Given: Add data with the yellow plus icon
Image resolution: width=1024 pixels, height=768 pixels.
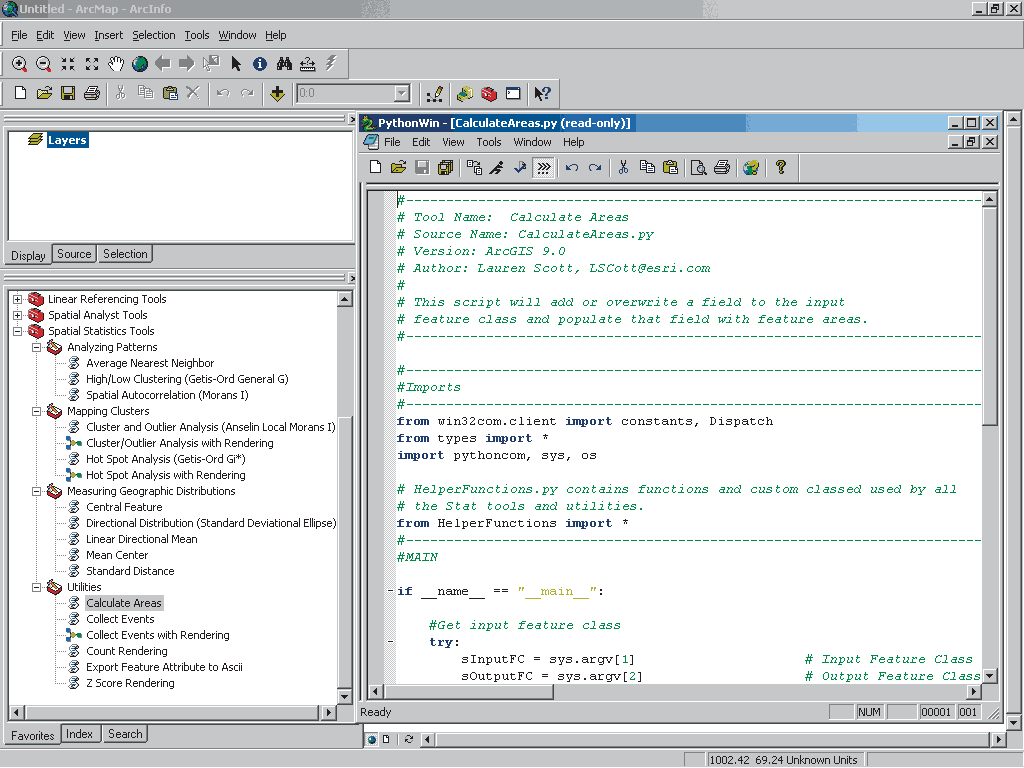Looking at the screenshot, I should (278, 93).
